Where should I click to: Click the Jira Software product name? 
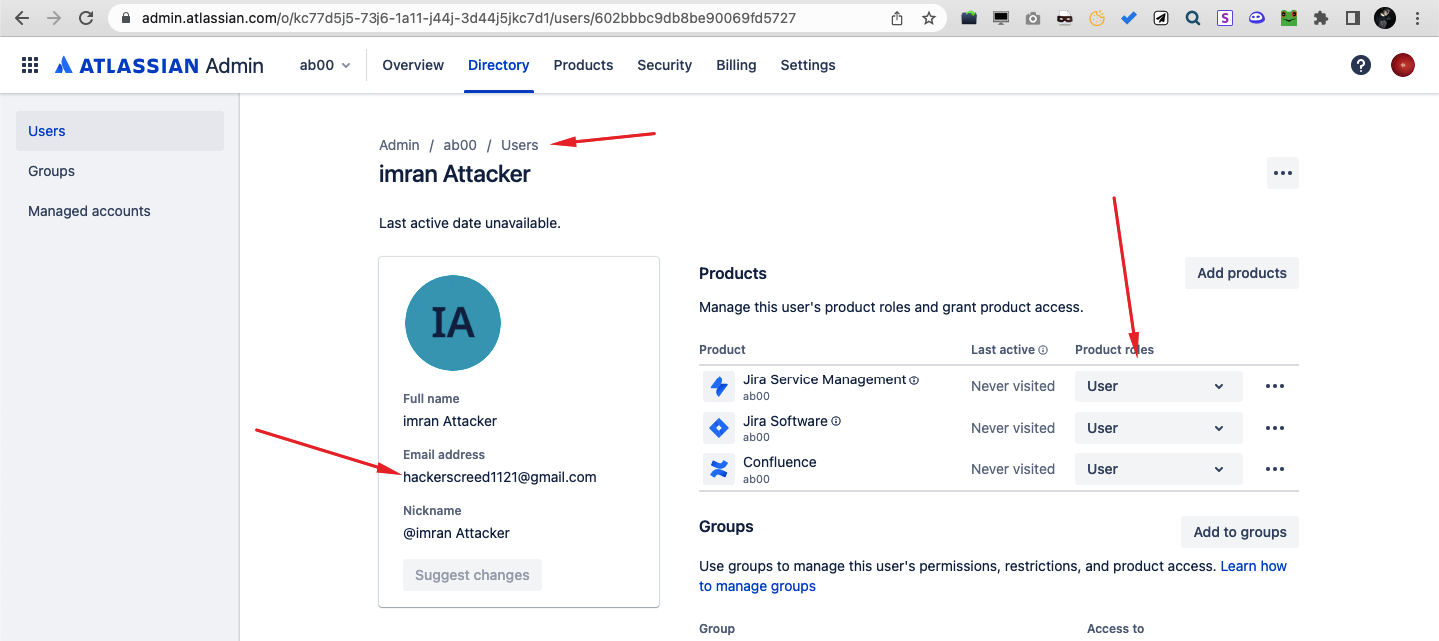(785, 421)
